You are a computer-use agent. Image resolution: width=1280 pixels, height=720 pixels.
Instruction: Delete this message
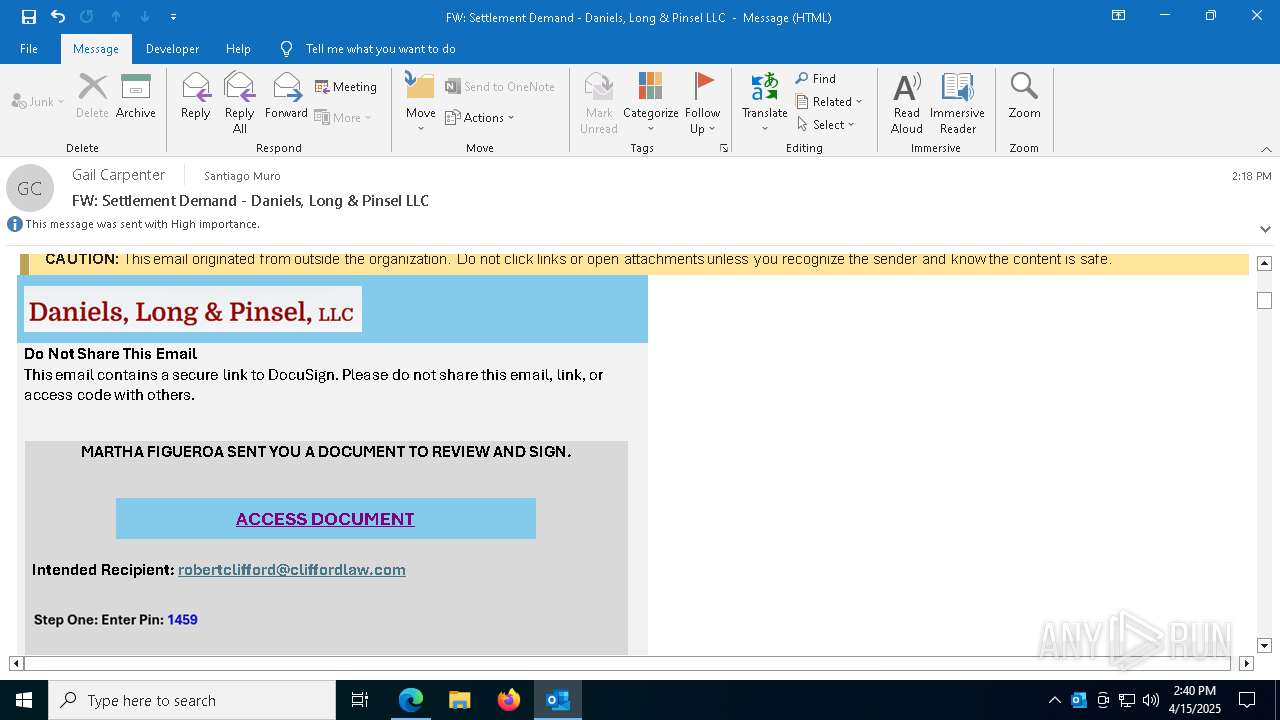(92, 96)
